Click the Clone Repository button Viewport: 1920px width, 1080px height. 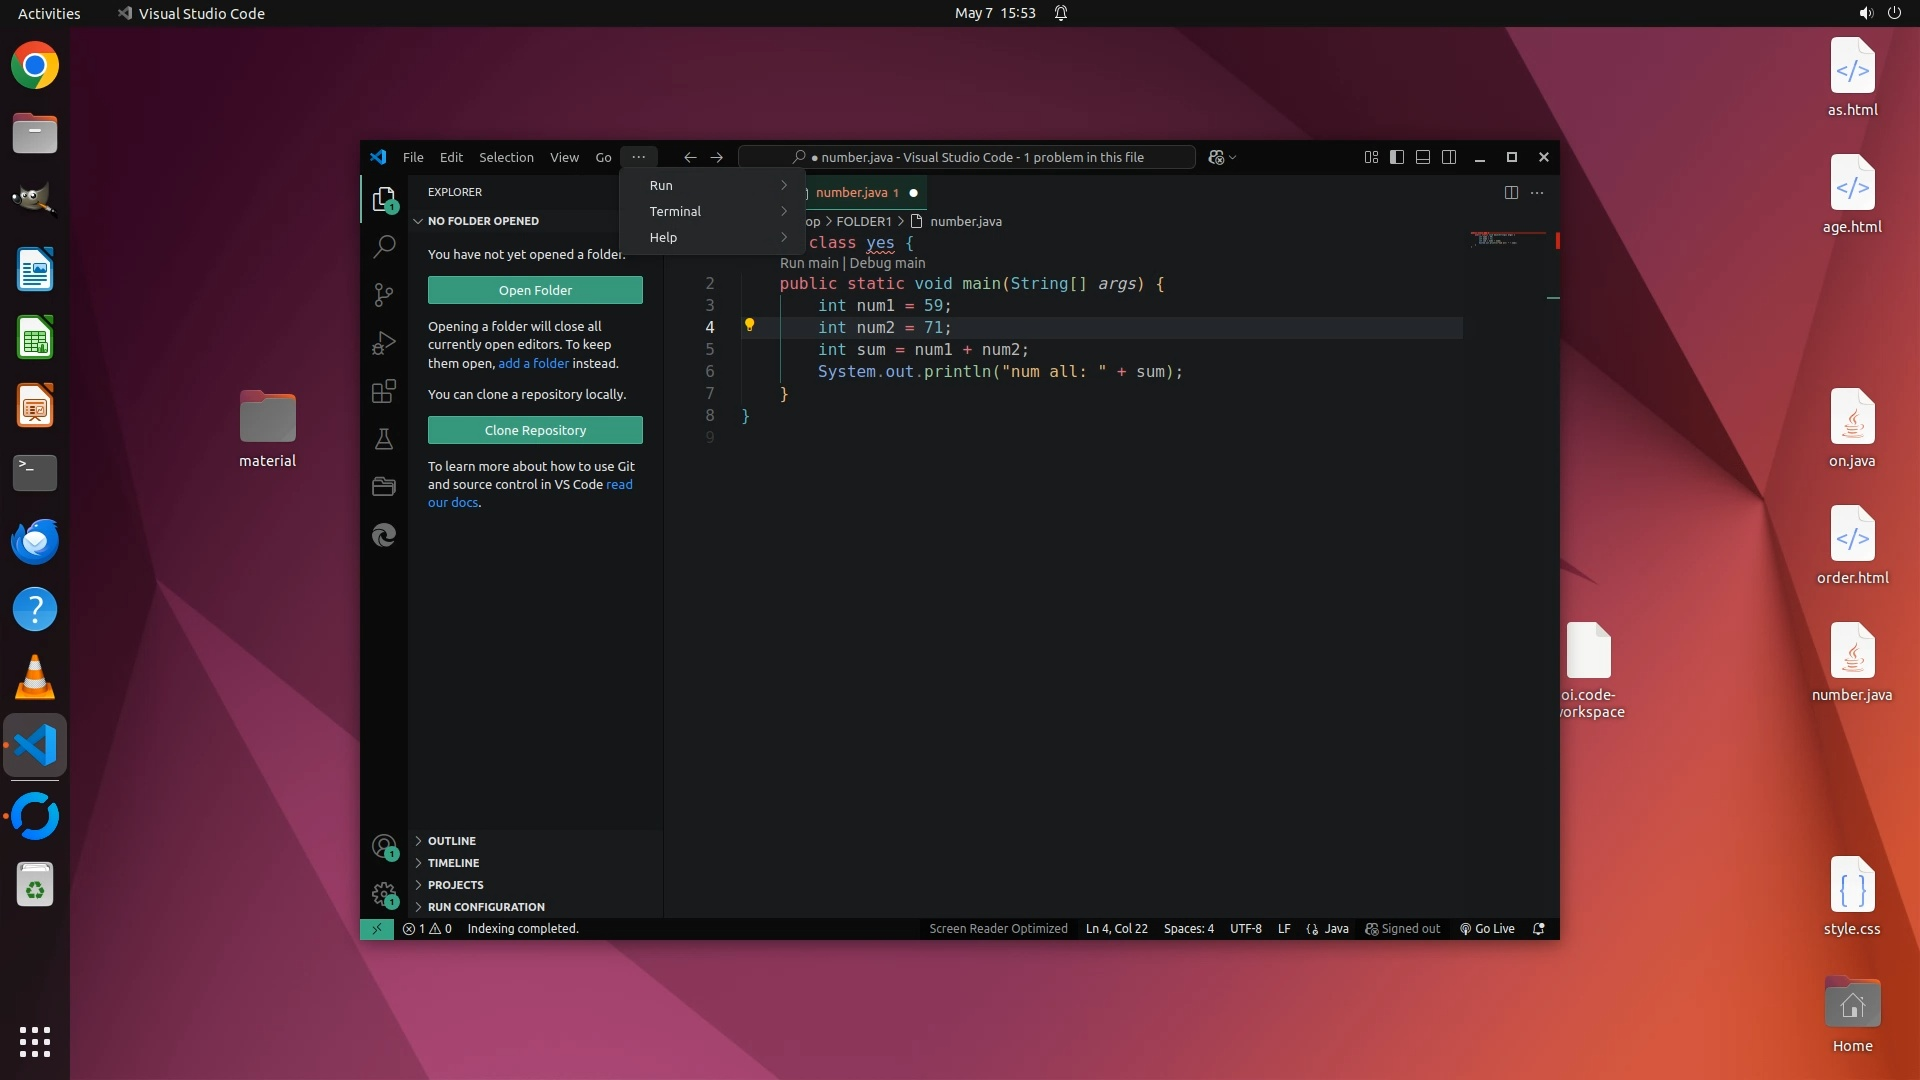coord(535,430)
